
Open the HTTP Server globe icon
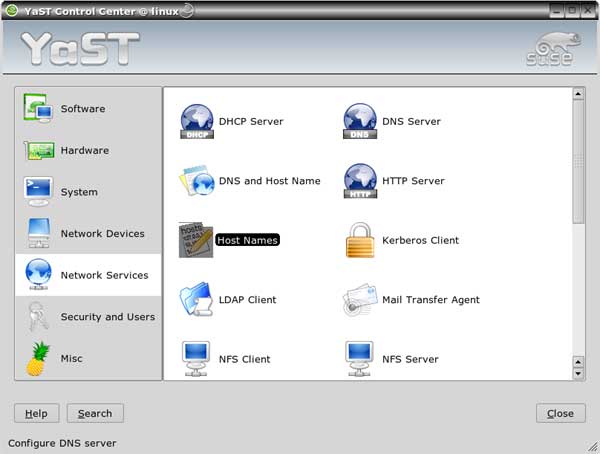360,181
